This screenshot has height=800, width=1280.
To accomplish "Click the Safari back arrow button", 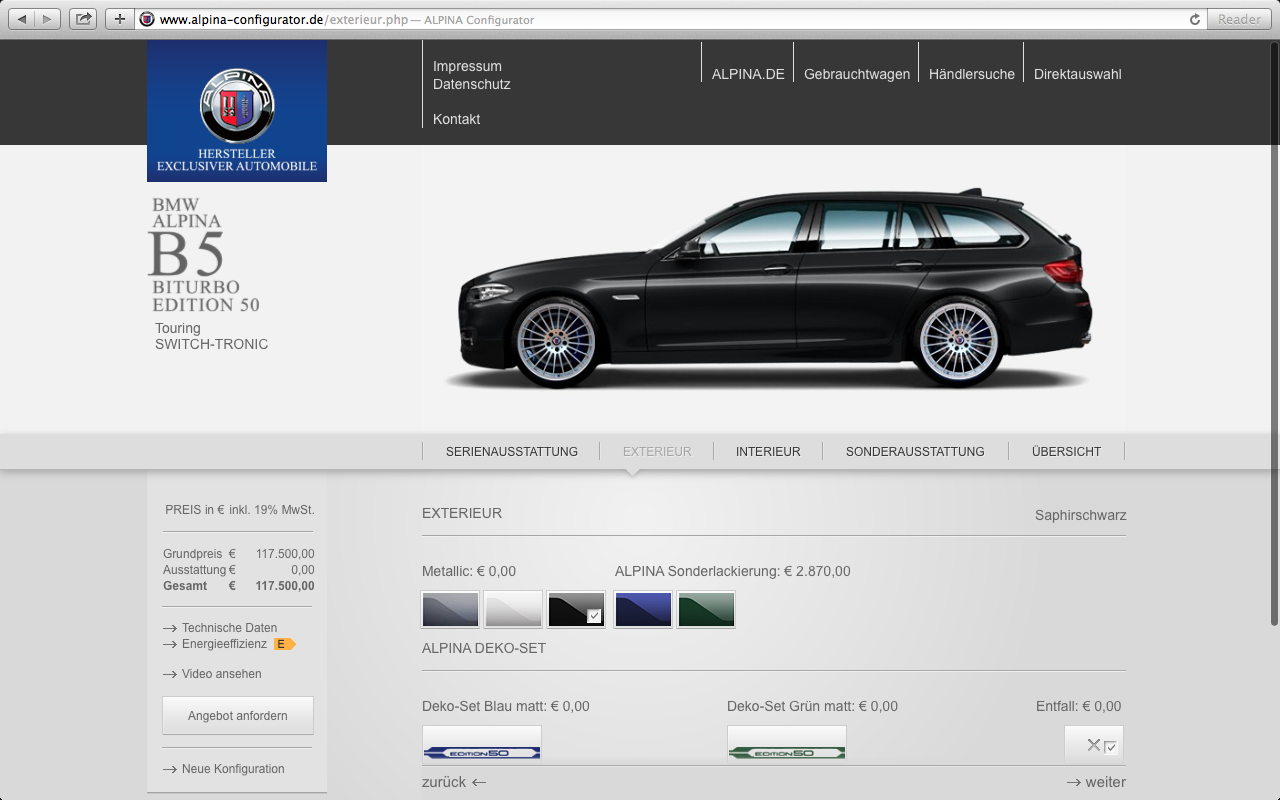I will click(22, 19).
